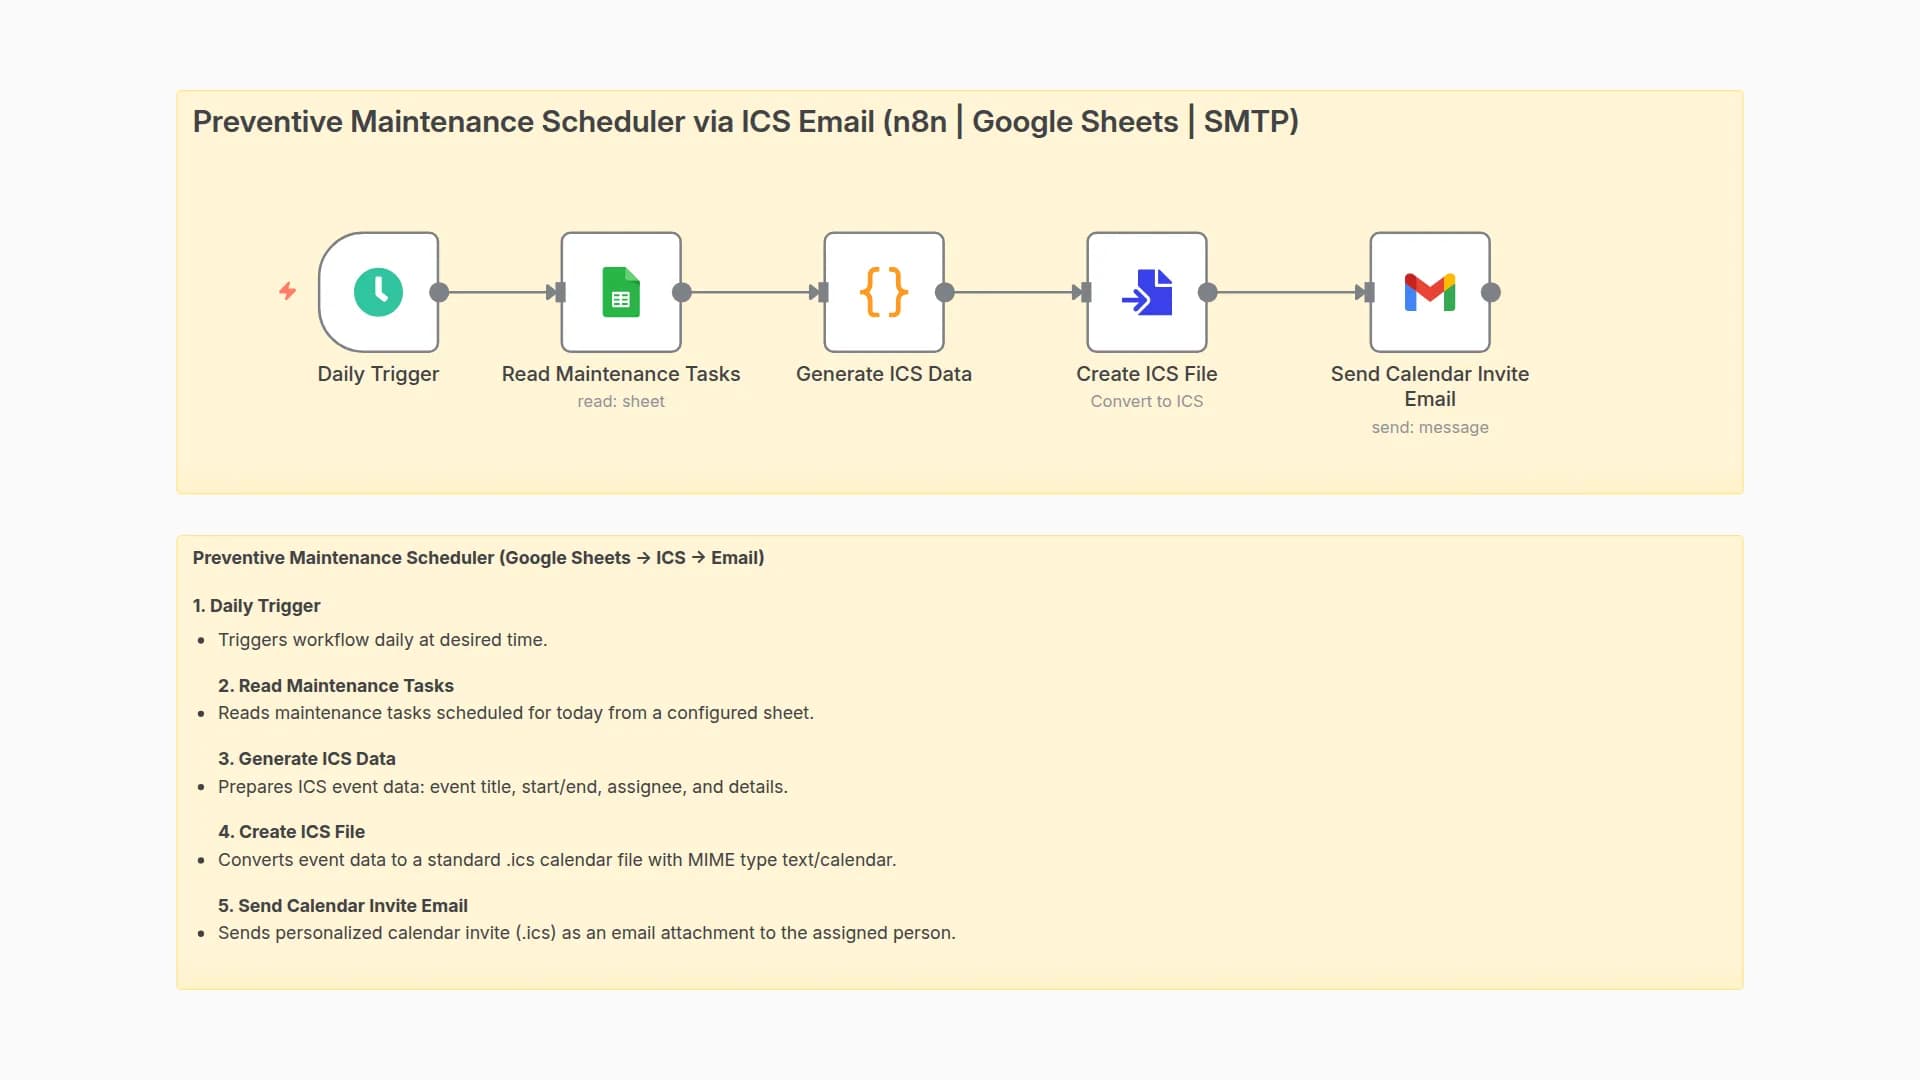Select the Preventive Maintenance Scheduler title sticky note
The height and width of the screenshot is (1080, 1920).
click(745, 122)
